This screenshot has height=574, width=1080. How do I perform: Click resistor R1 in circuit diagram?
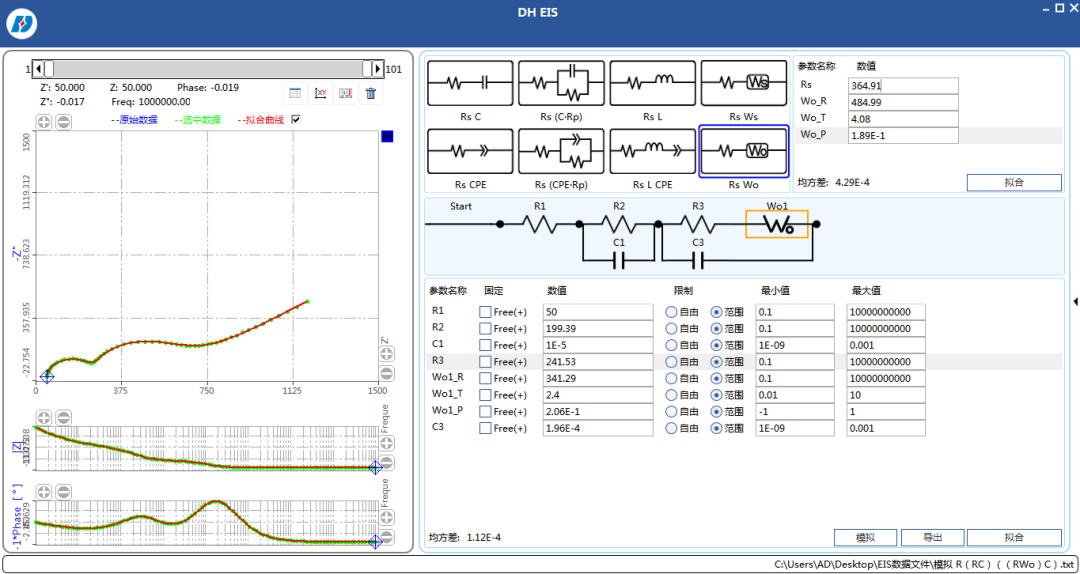pos(540,224)
